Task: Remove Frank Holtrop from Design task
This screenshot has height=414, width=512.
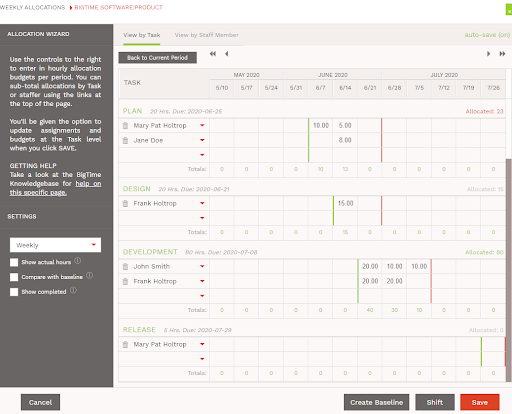Action: tap(125, 203)
